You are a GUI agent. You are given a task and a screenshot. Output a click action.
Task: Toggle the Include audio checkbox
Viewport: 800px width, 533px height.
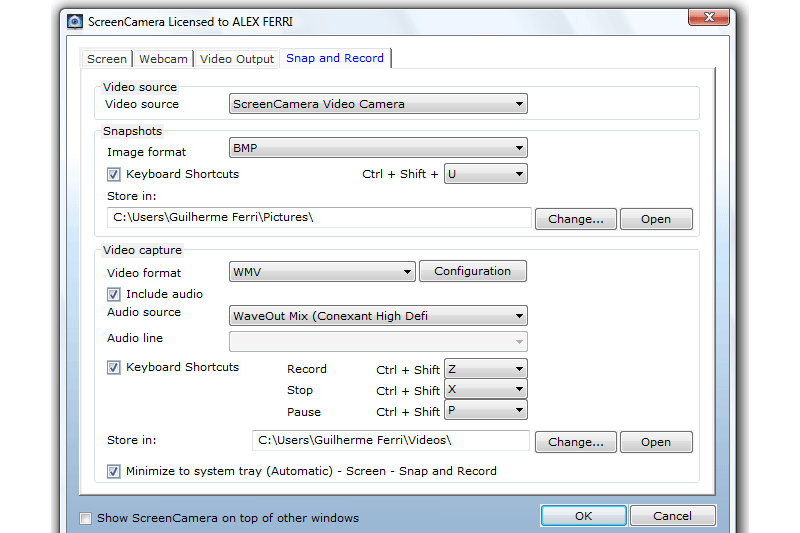click(114, 294)
